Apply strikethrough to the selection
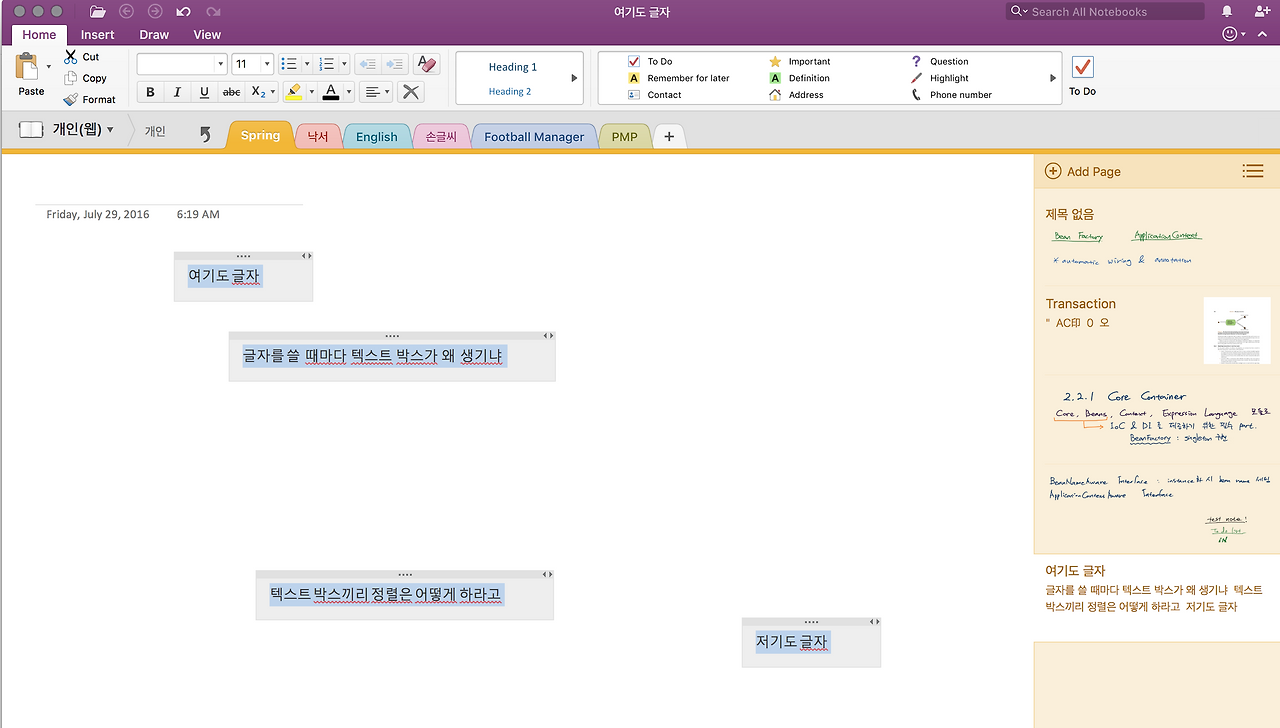 (231, 92)
